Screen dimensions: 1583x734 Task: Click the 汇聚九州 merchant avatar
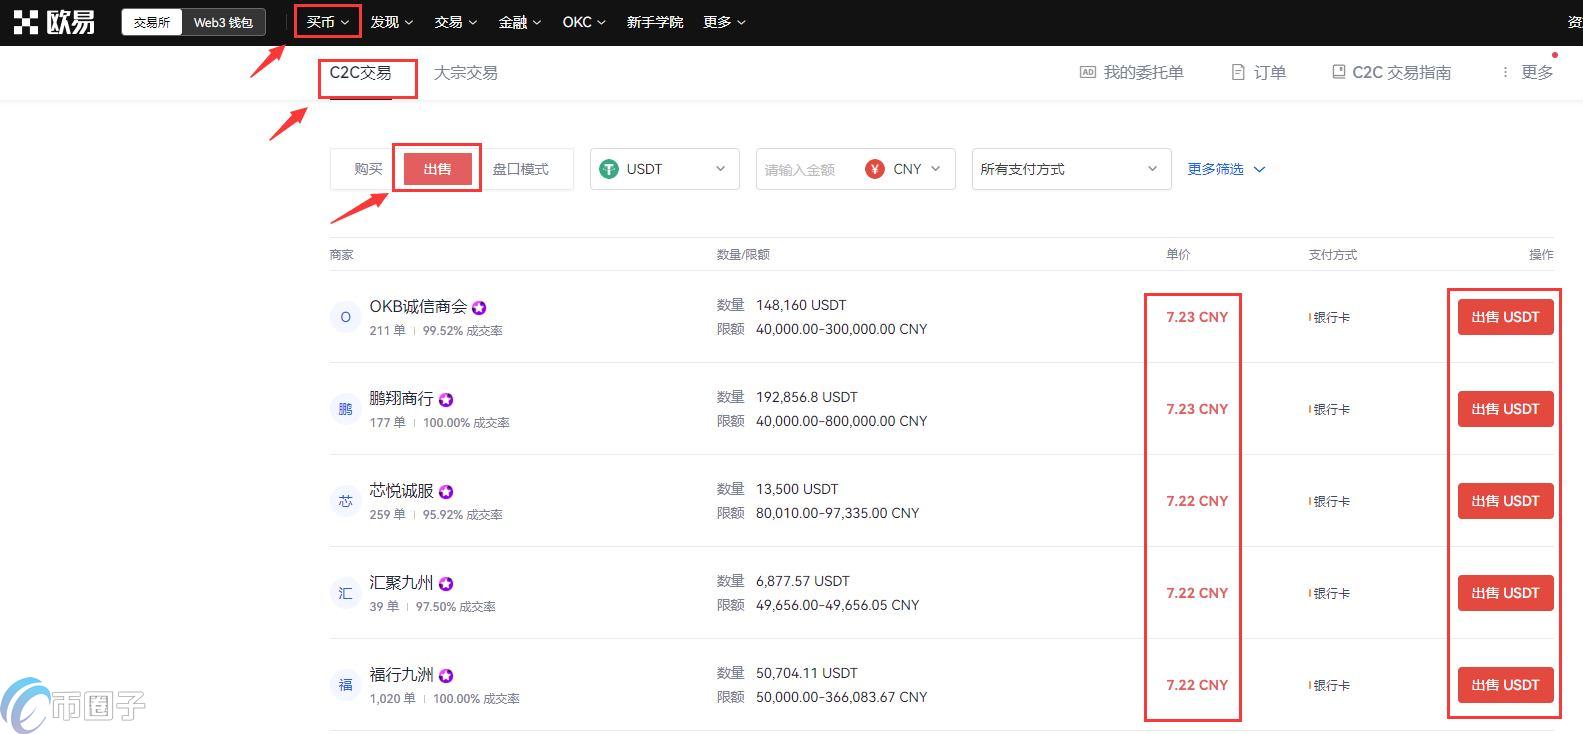tap(345, 593)
